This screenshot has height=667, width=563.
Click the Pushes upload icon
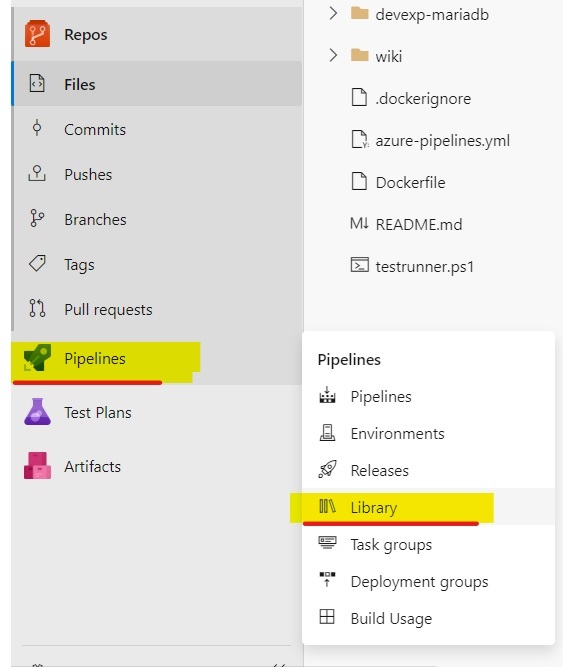[37, 173]
